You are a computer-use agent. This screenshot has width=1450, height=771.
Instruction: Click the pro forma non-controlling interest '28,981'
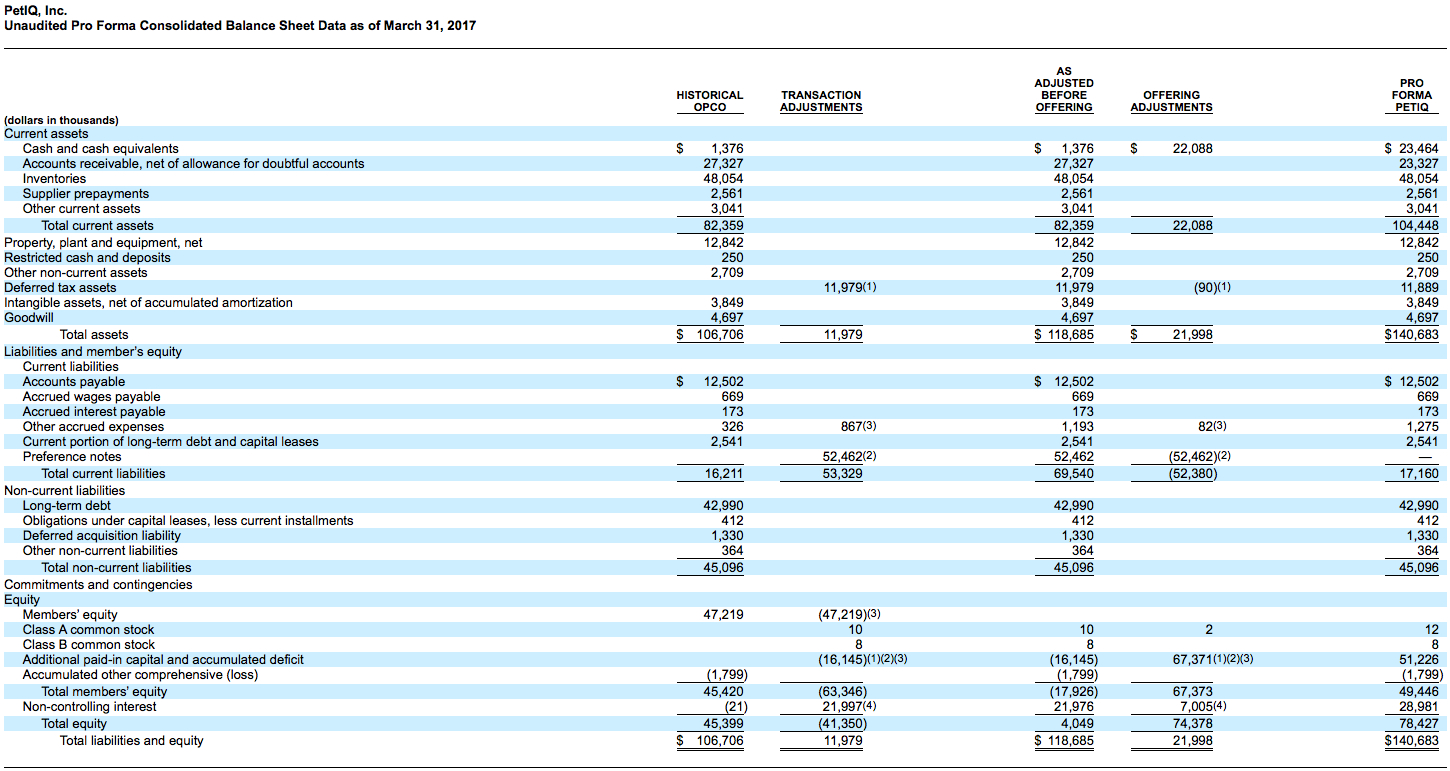[x=1418, y=706]
